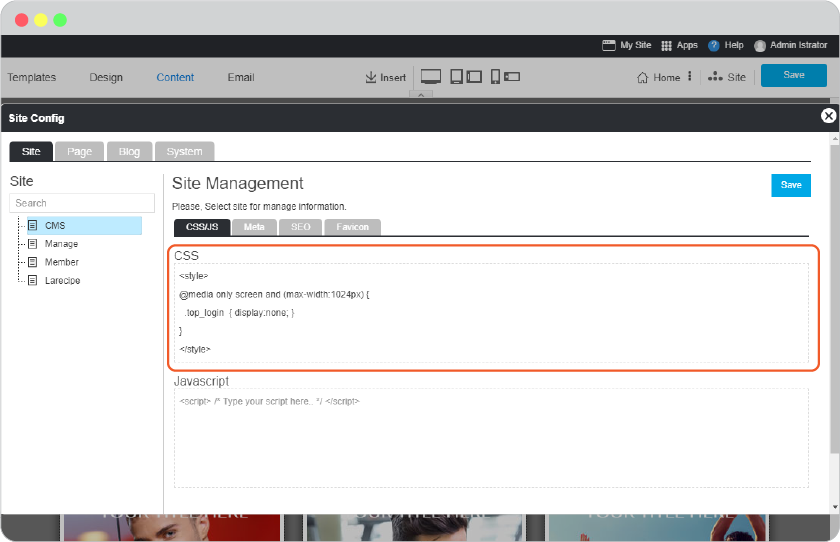Image resolution: width=840 pixels, height=542 pixels.
Task: Click the top toolbar Save button
Action: (x=794, y=75)
